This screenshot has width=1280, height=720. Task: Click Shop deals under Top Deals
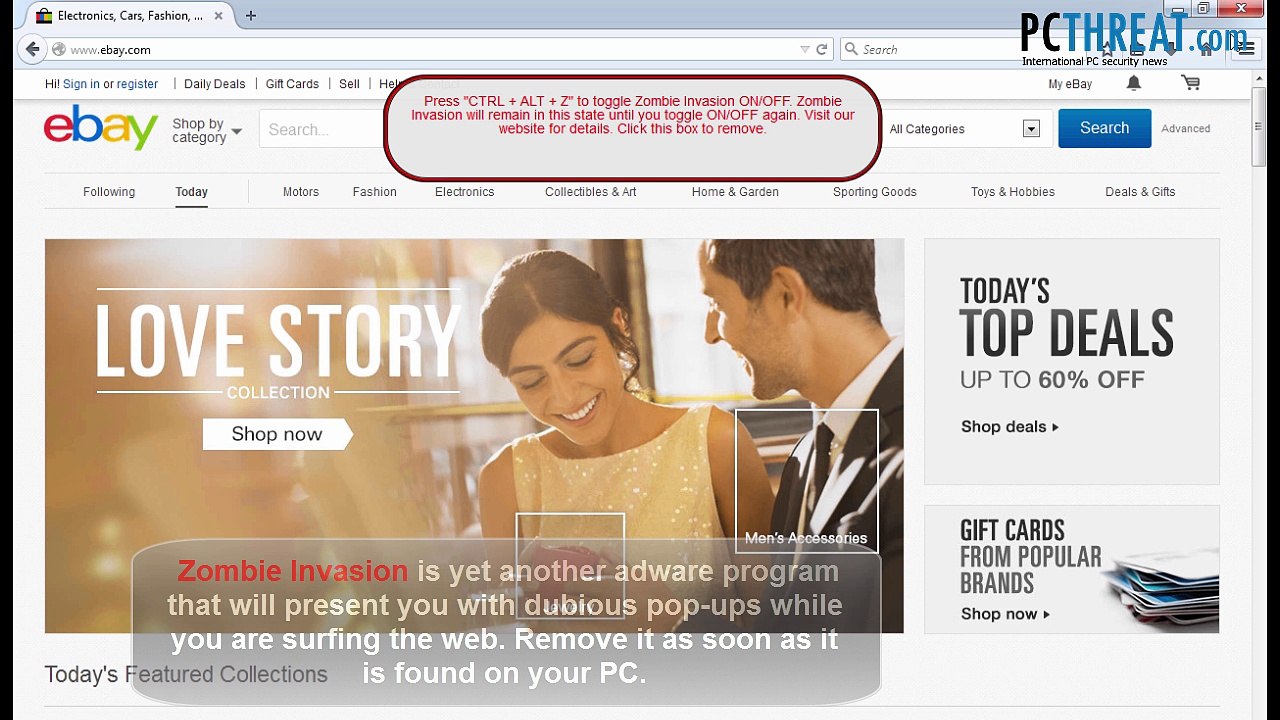coord(1010,427)
